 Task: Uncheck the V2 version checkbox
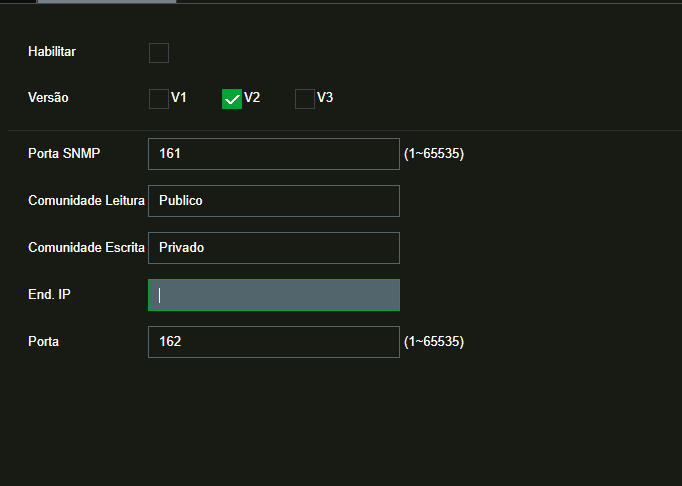pos(232,99)
